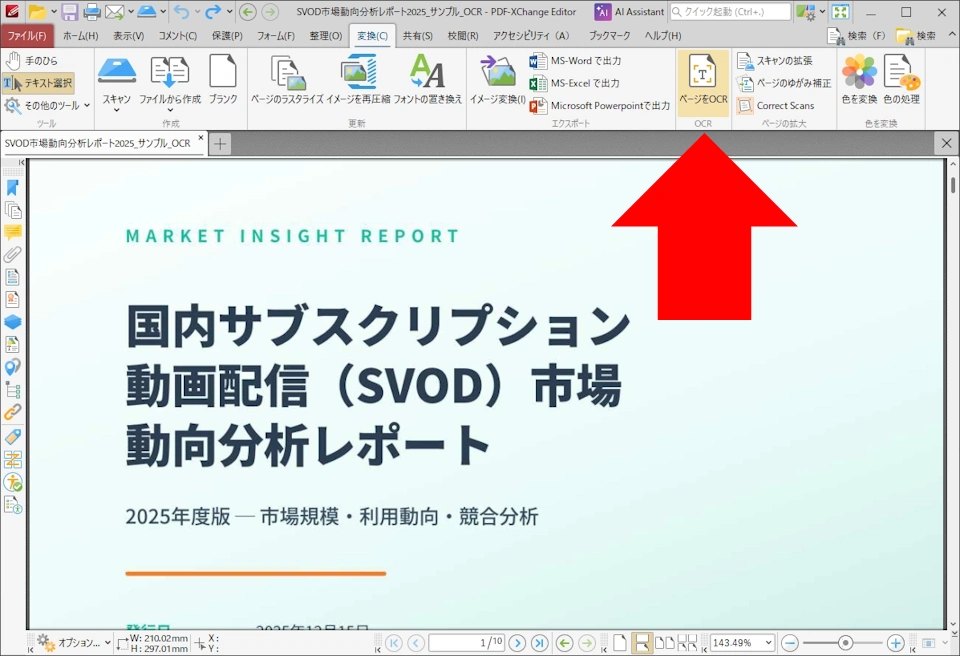This screenshot has height=656, width=960.
Task: Open the Tags label icon pane in sidebar
Action: (x=12, y=436)
